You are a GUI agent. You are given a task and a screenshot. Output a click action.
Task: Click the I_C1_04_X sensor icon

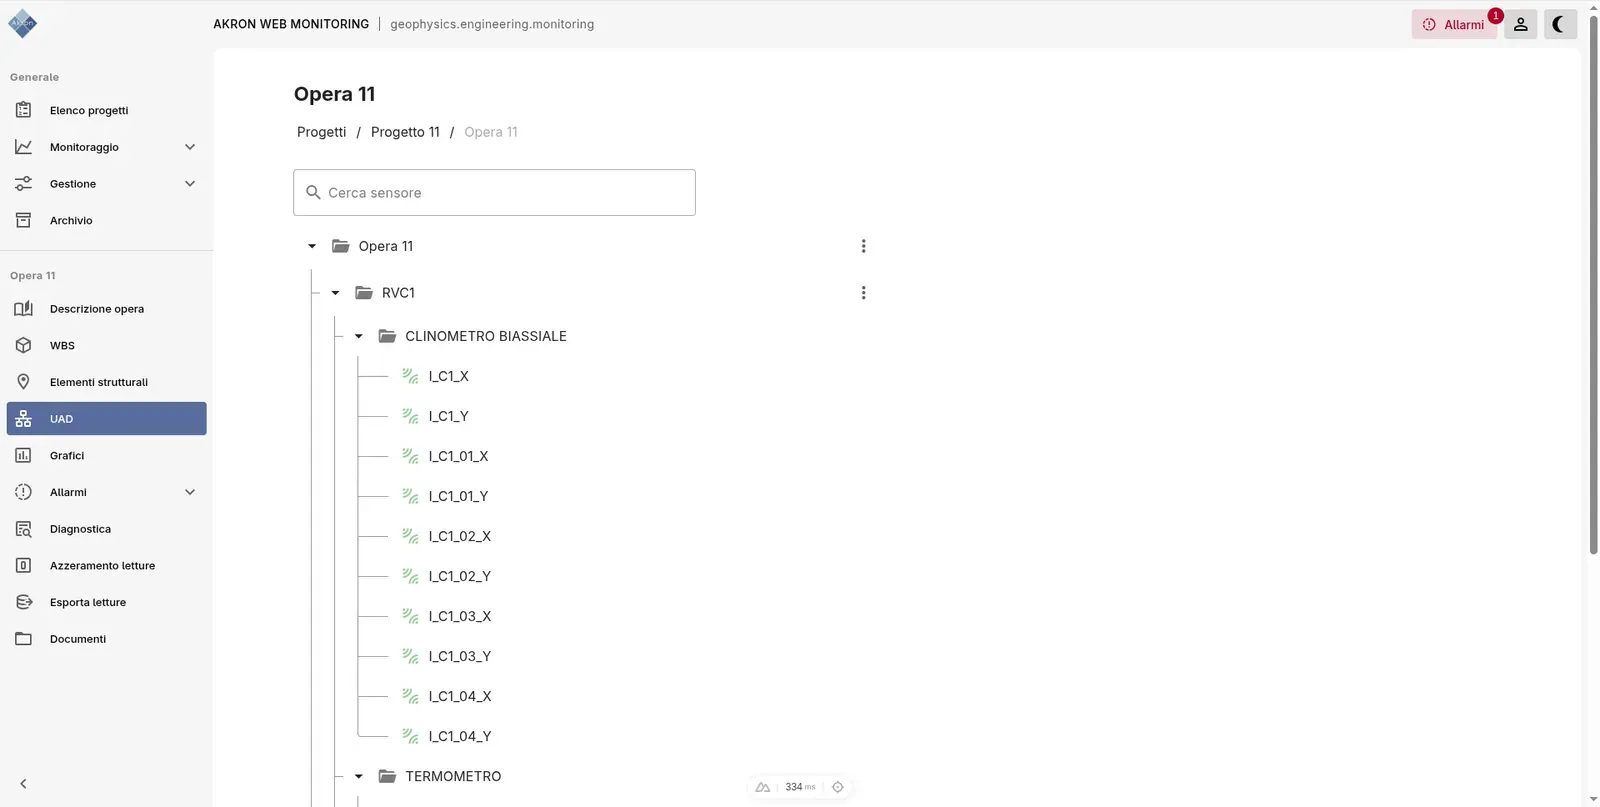click(410, 696)
